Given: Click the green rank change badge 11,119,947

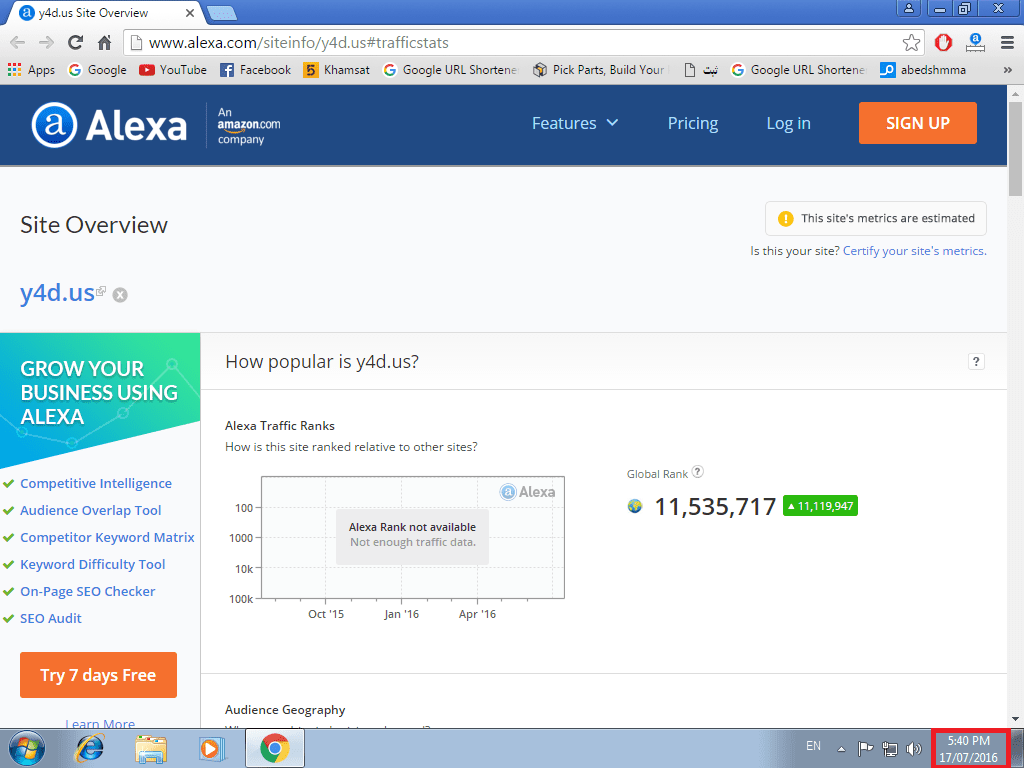Looking at the screenshot, I should tap(820, 506).
